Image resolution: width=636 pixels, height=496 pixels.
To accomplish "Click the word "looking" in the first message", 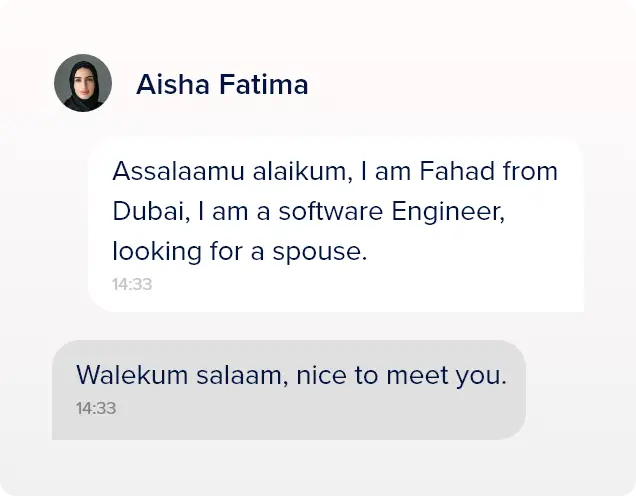I will [150, 252].
